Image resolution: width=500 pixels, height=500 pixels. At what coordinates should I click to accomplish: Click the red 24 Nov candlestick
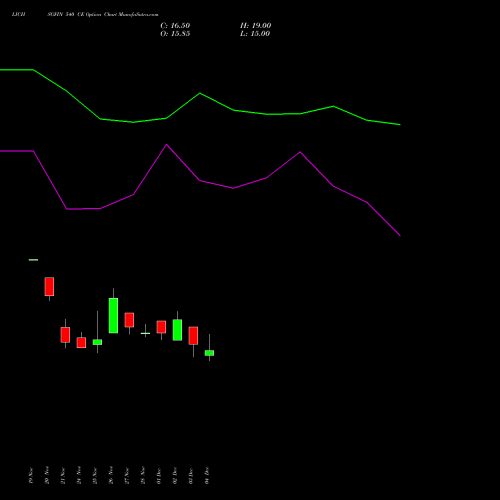pos(81,342)
